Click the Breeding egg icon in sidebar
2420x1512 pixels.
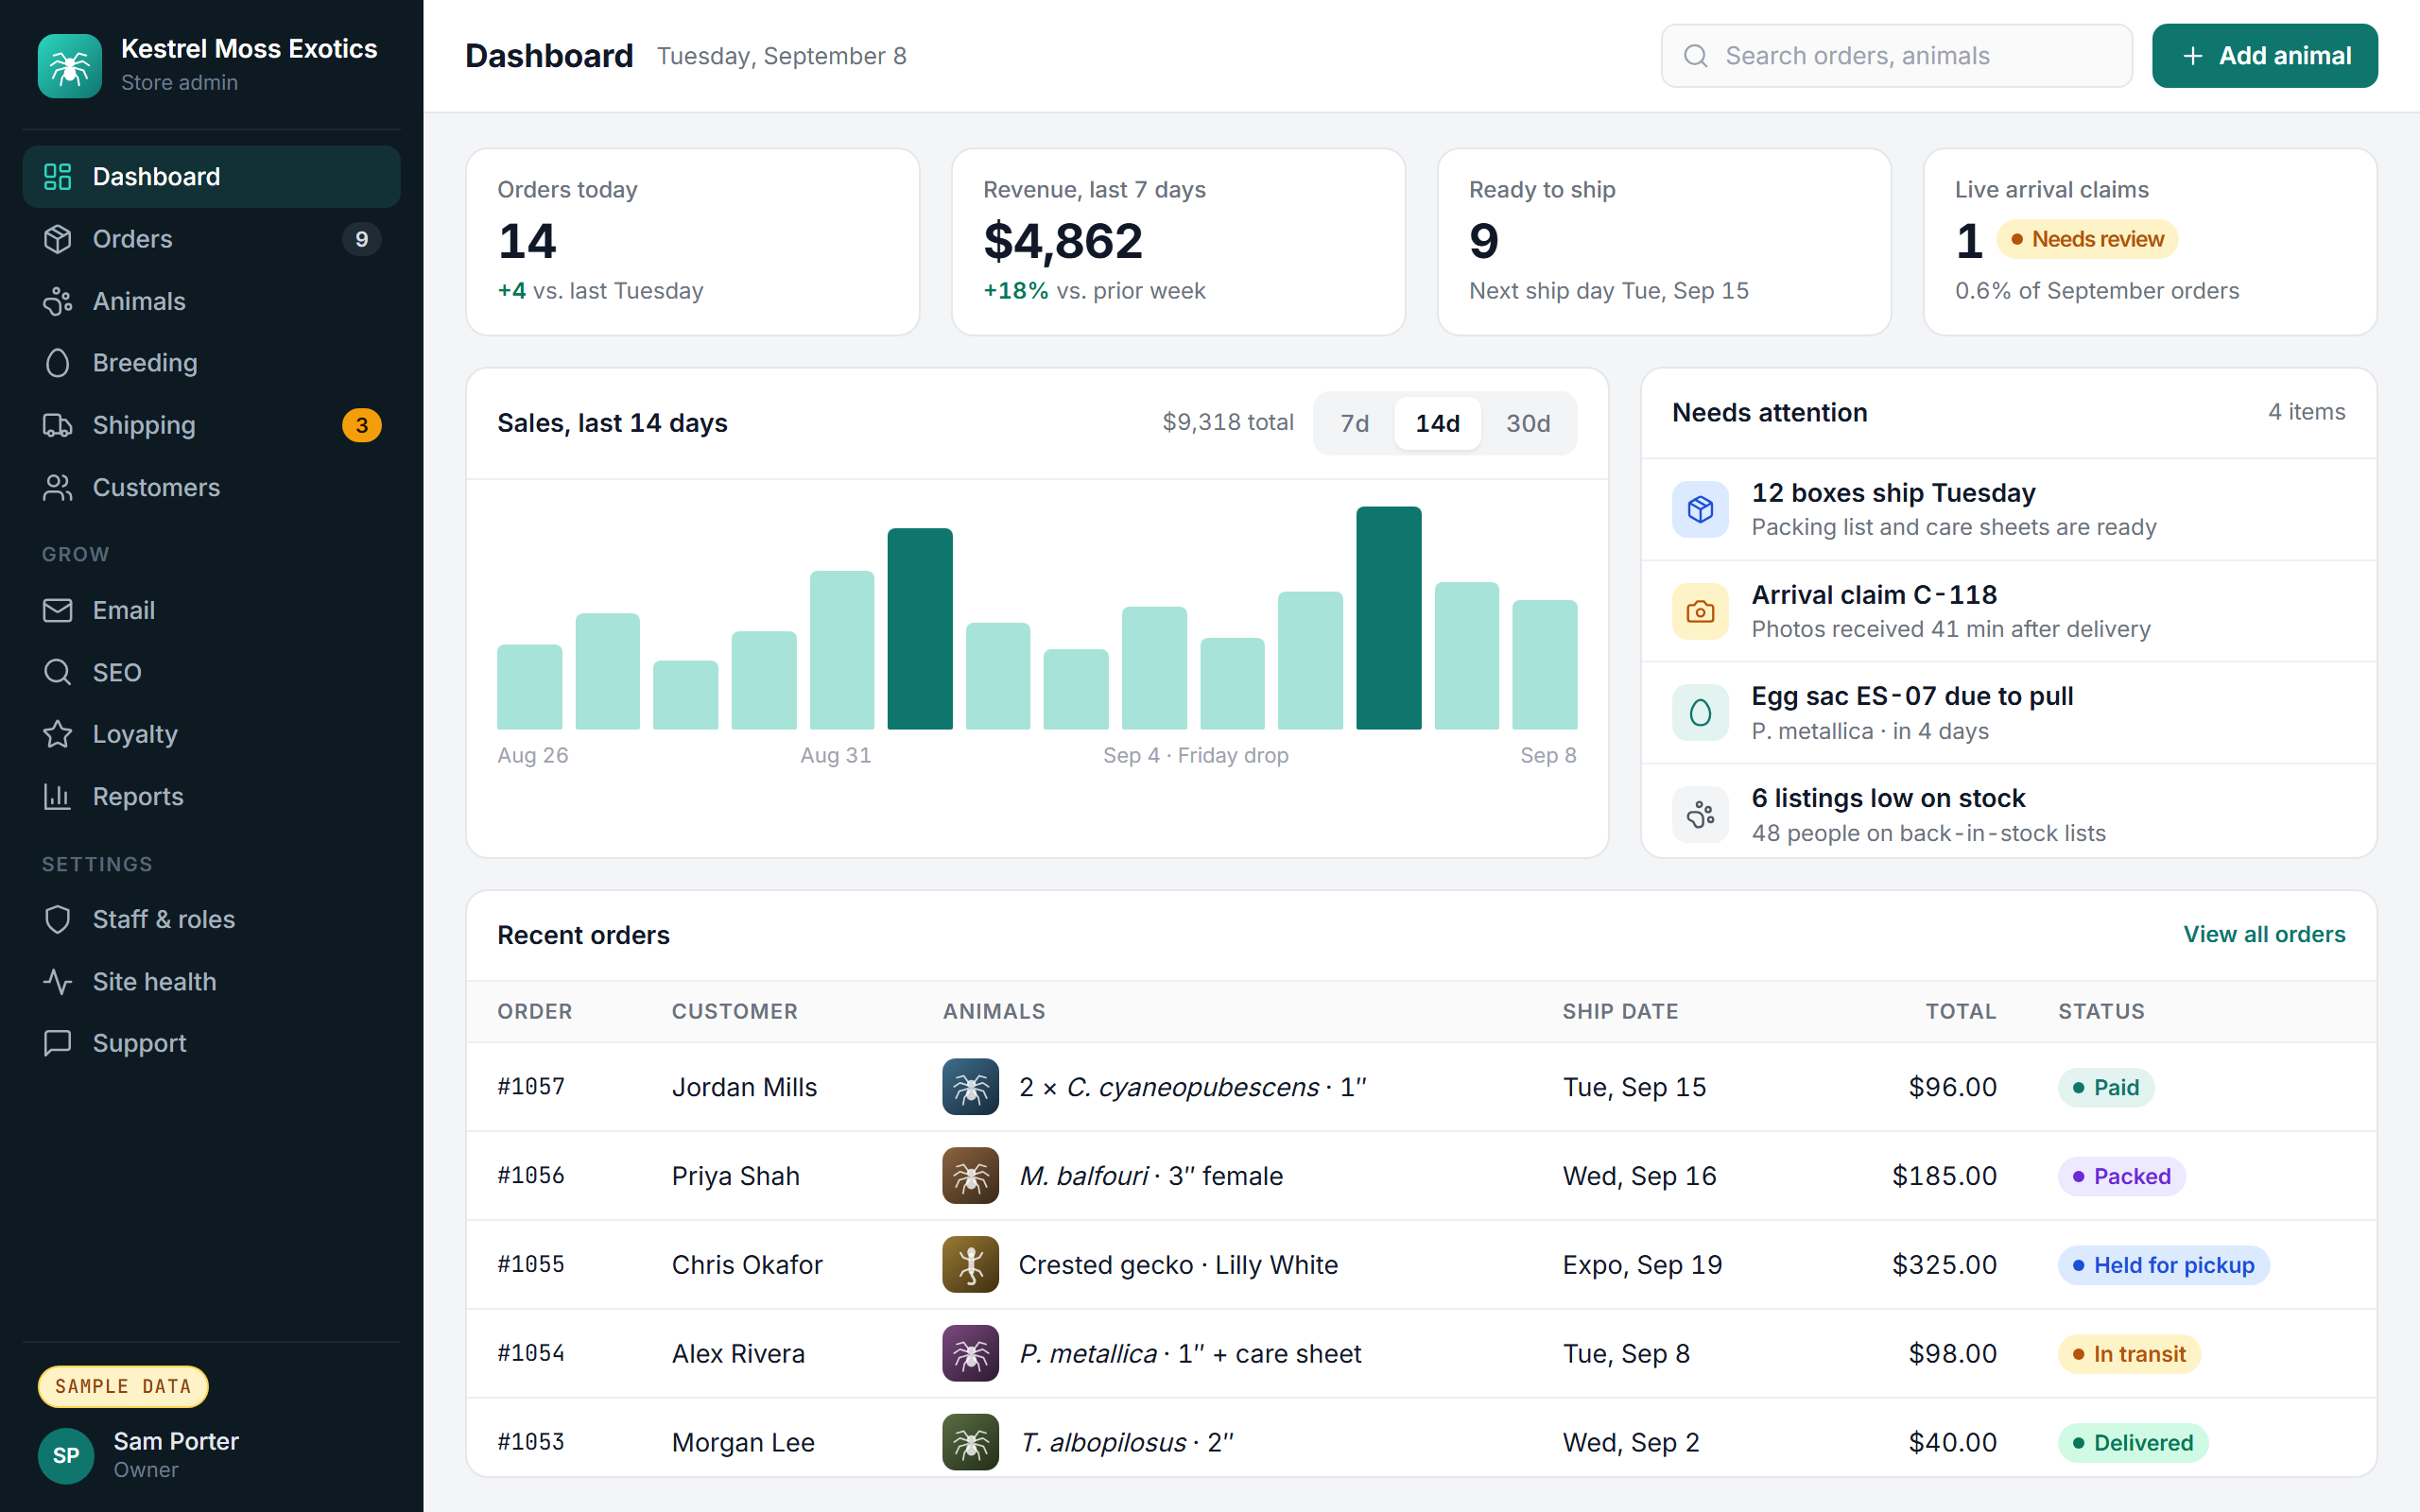click(58, 363)
